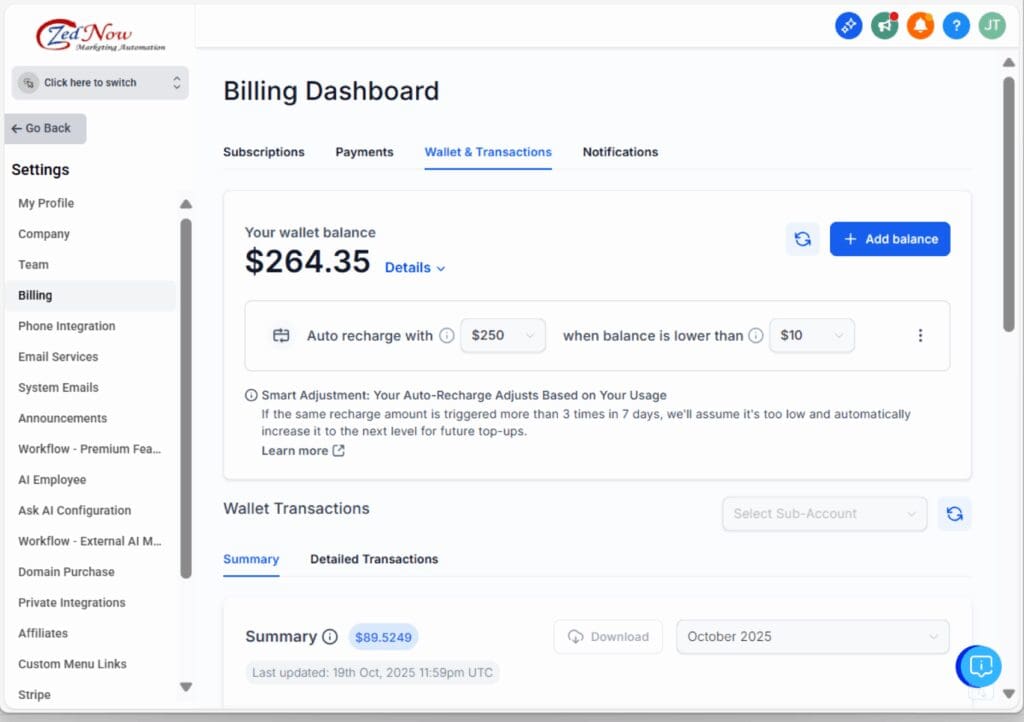The width and height of the screenshot is (1024, 722).
Task: Refresh the wallet balance
Action: click(x=803, y=238)
